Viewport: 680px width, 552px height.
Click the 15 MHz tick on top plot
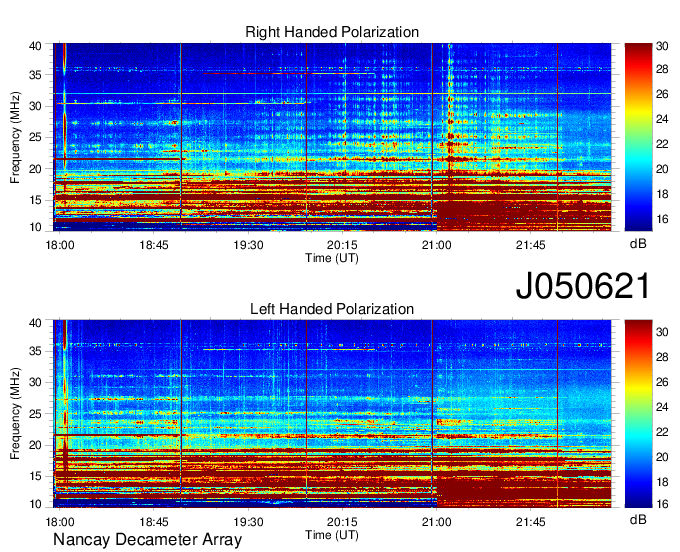[x=35, y=201]
